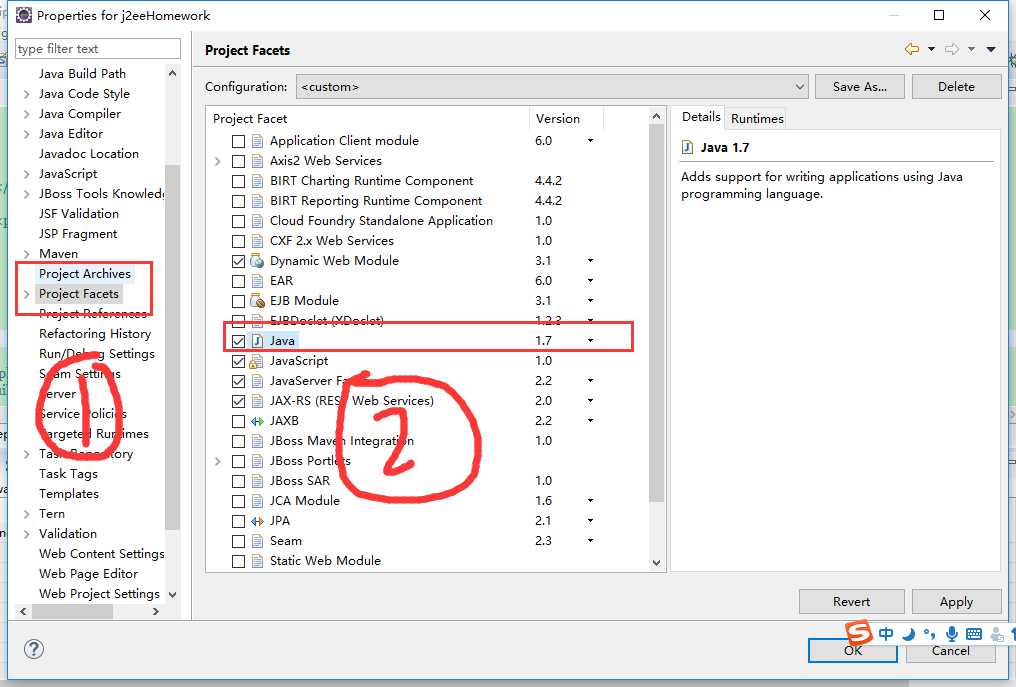Switch to the Runtimes tab
The width and height of the screenshot is (1016, 687).
(757, 119)
